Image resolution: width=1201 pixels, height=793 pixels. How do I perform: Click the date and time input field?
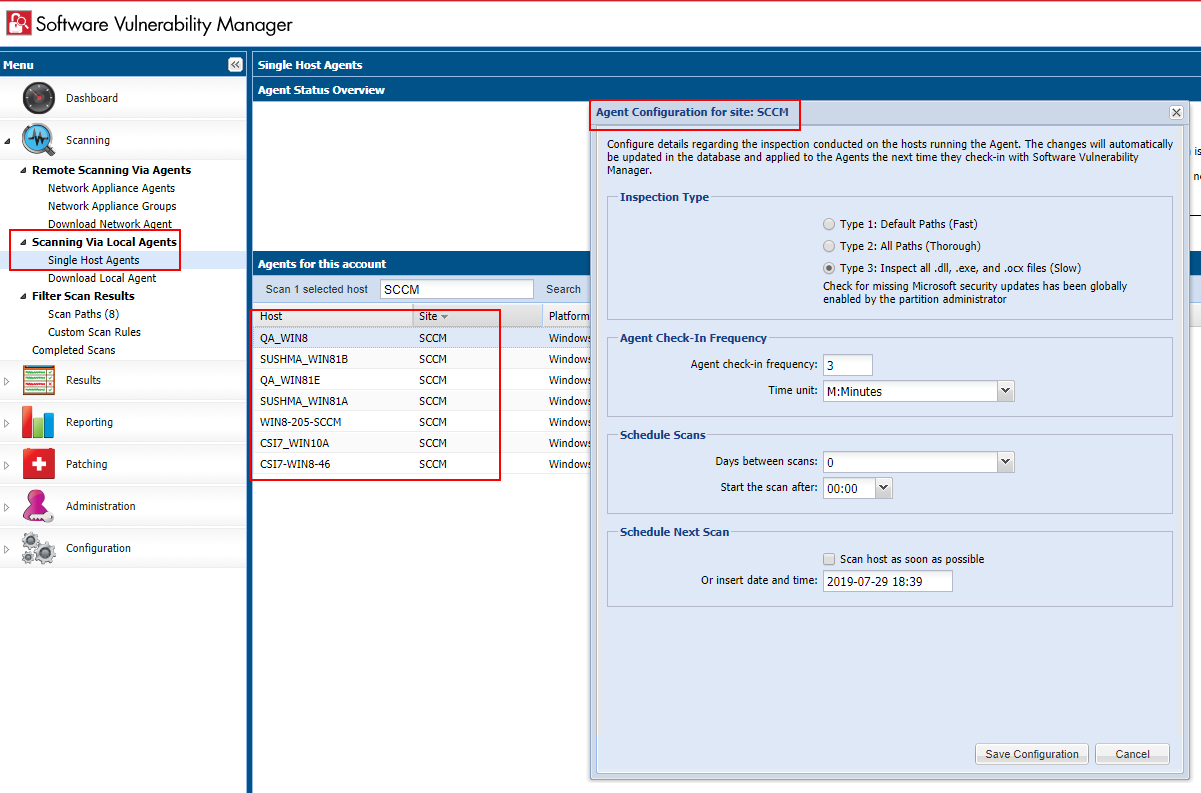tap(888, 581)
